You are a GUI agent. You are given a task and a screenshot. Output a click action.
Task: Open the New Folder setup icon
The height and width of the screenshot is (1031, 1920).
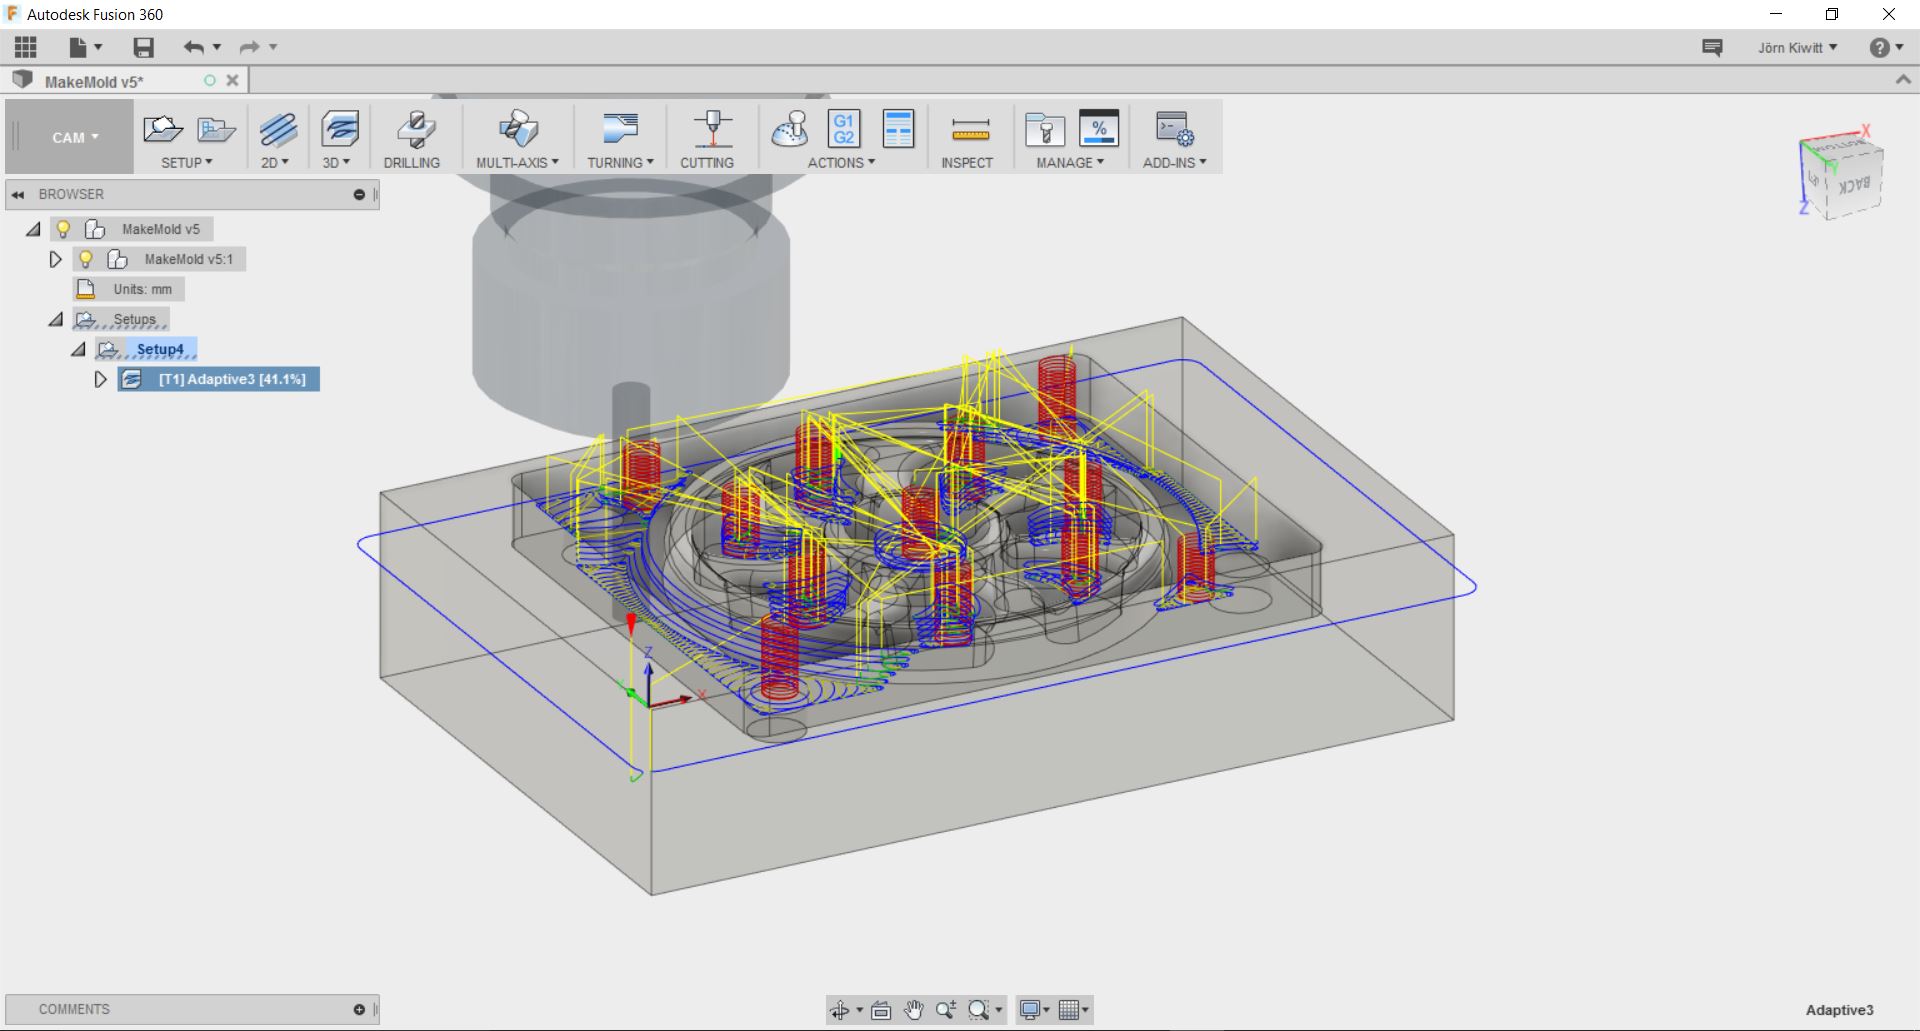tap(215, 129)
